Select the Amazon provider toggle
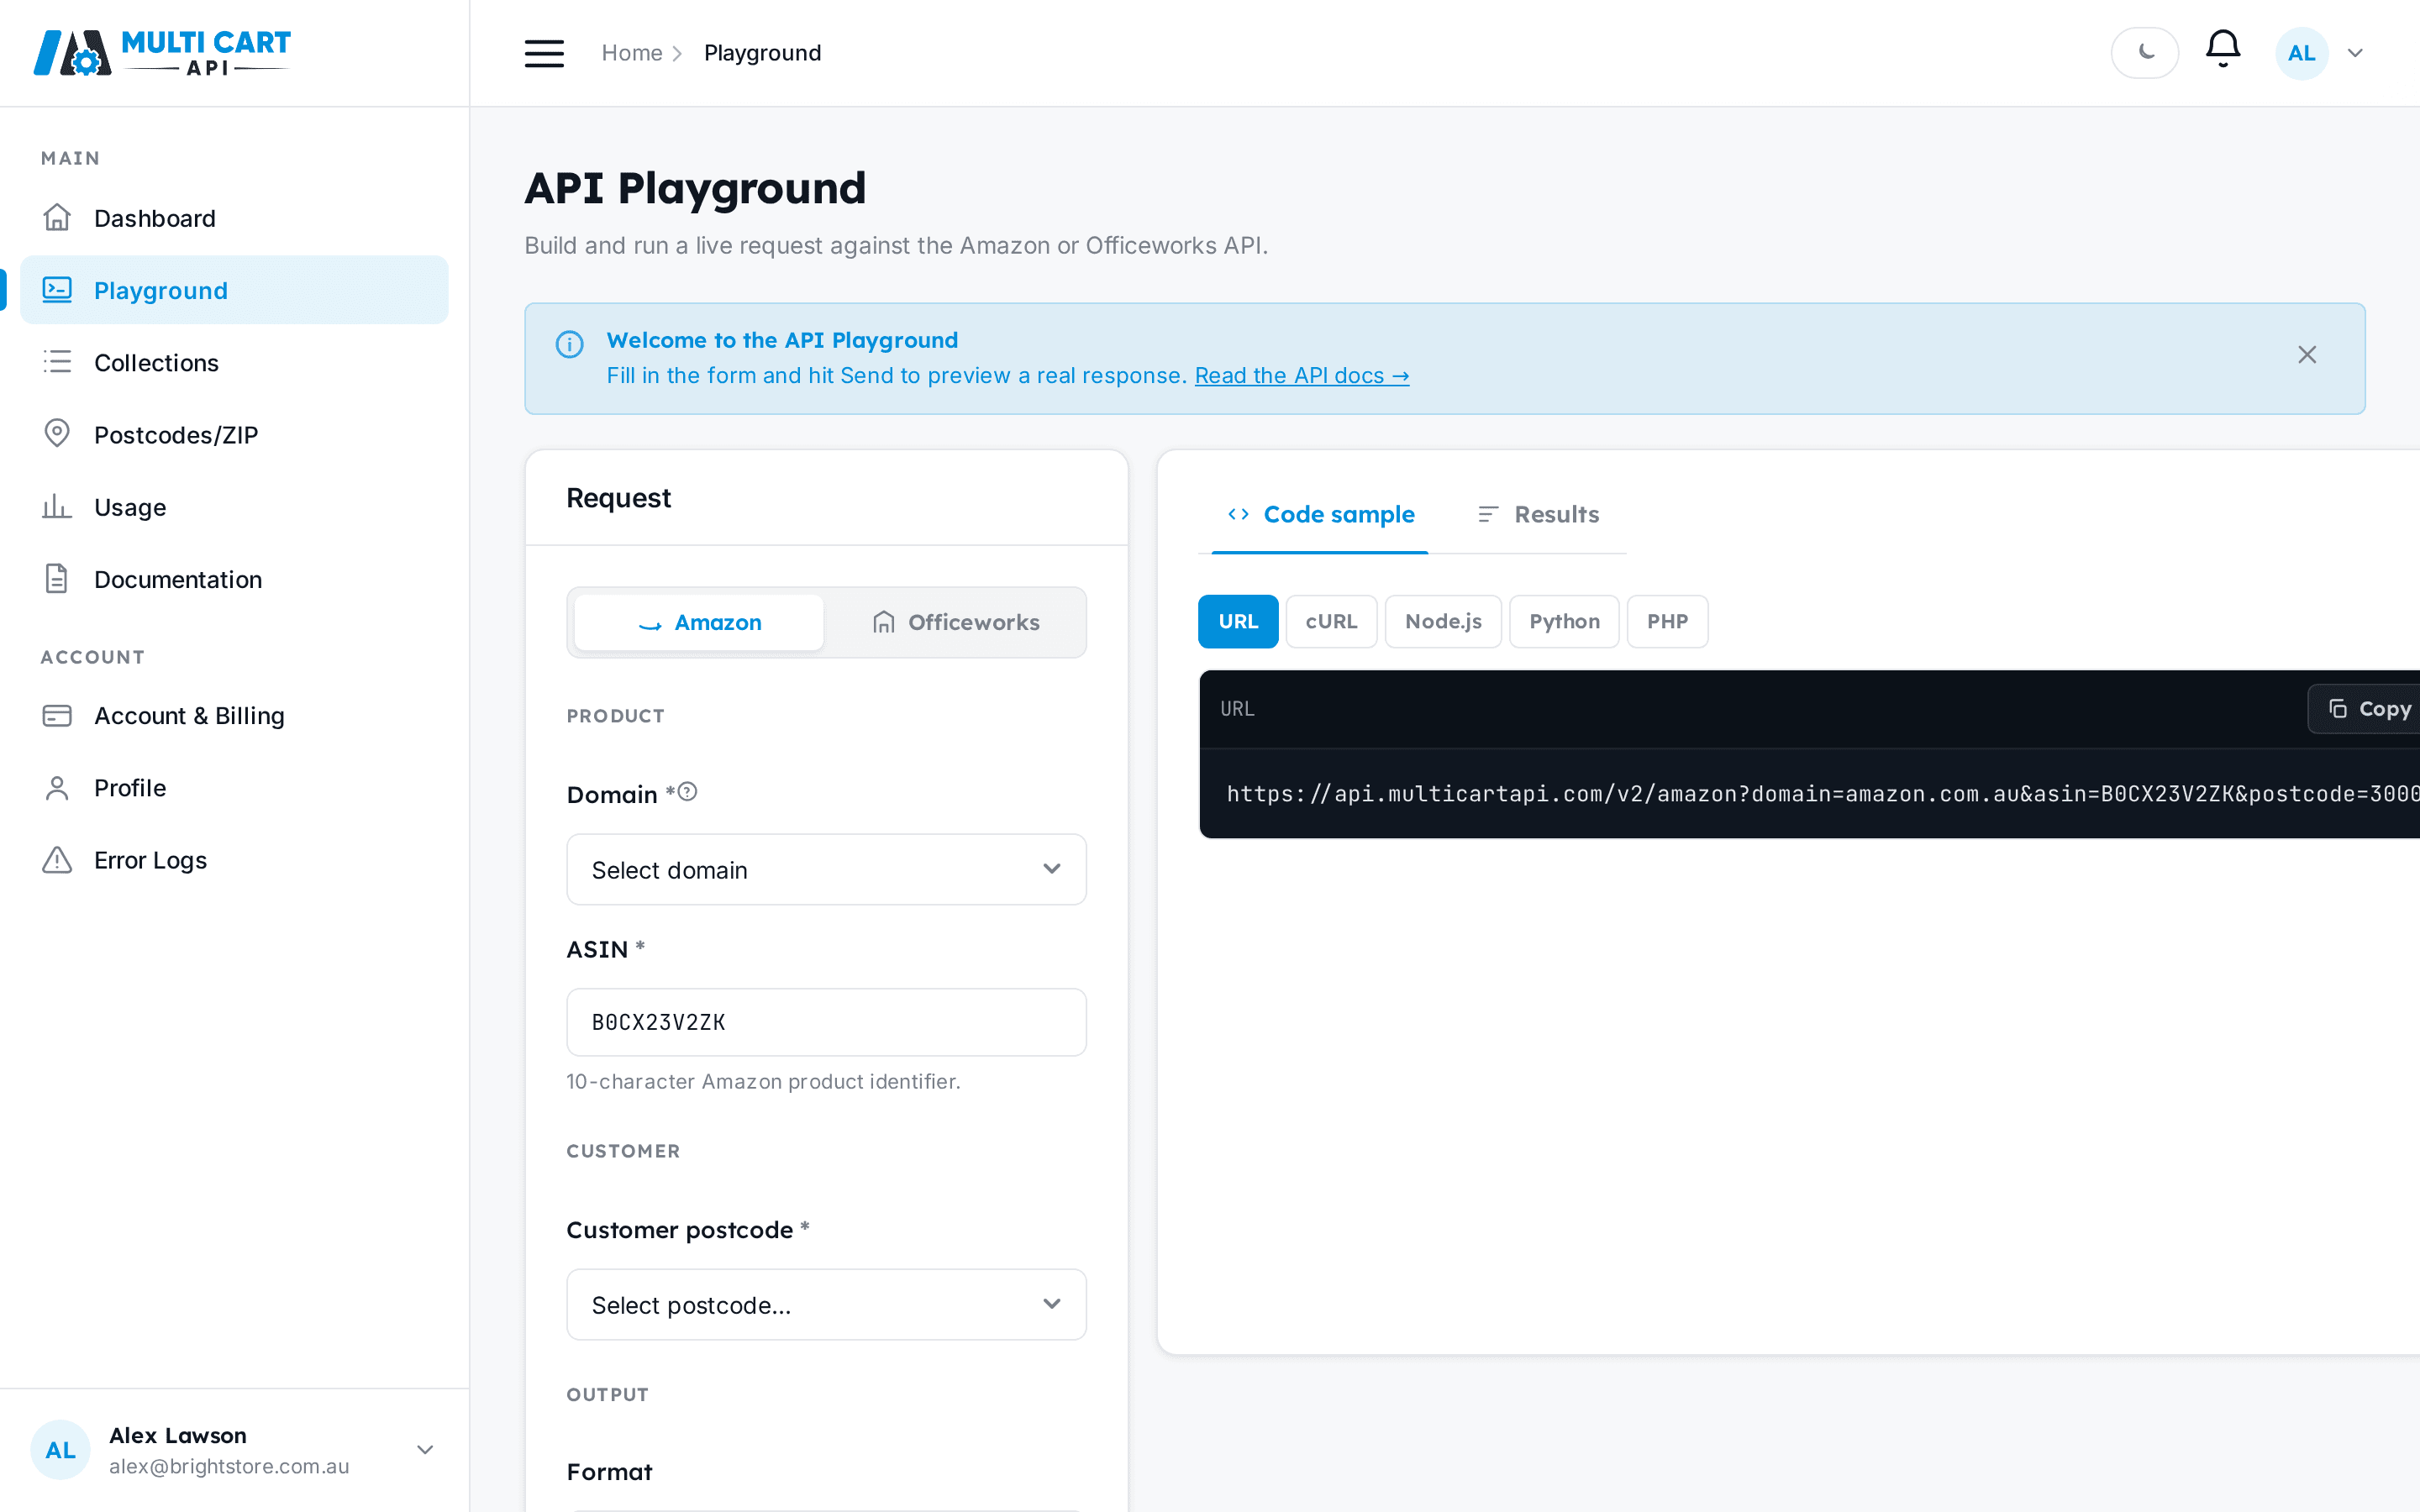Image resolution: width=2420 pixels, height=1512 pixels. (x=699, y=622)
